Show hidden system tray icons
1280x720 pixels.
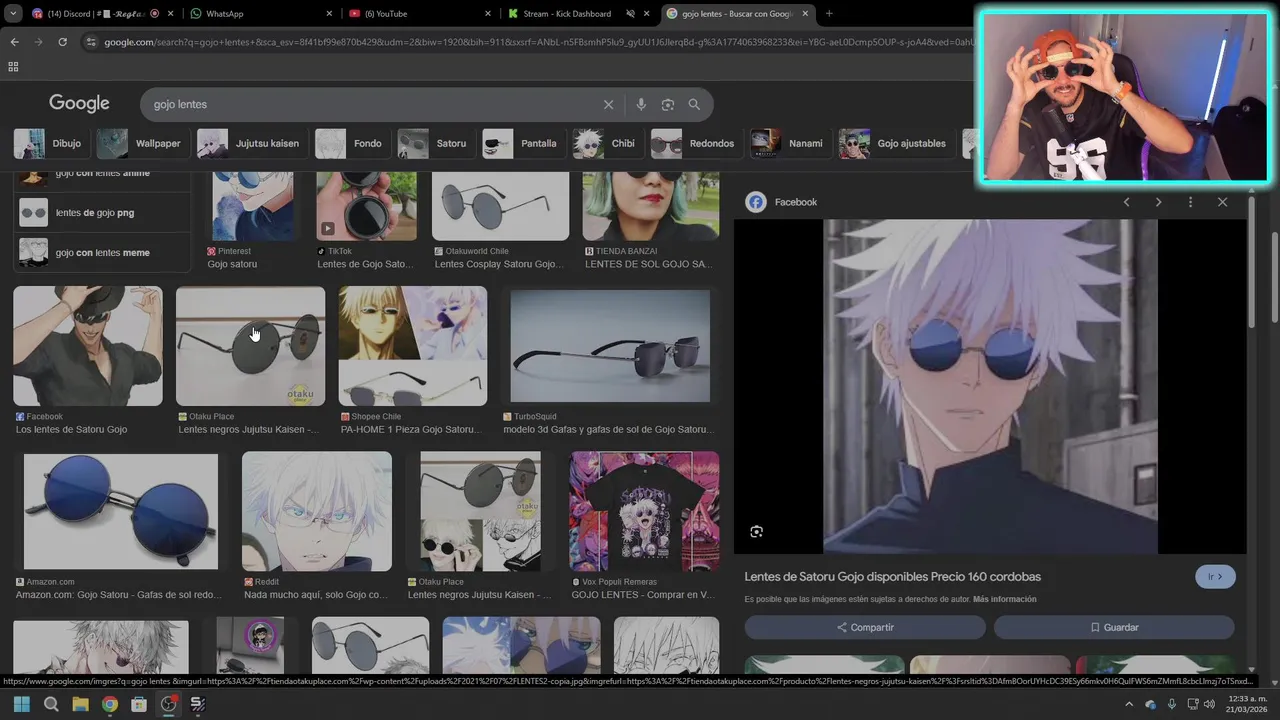tap(1129, 704)
